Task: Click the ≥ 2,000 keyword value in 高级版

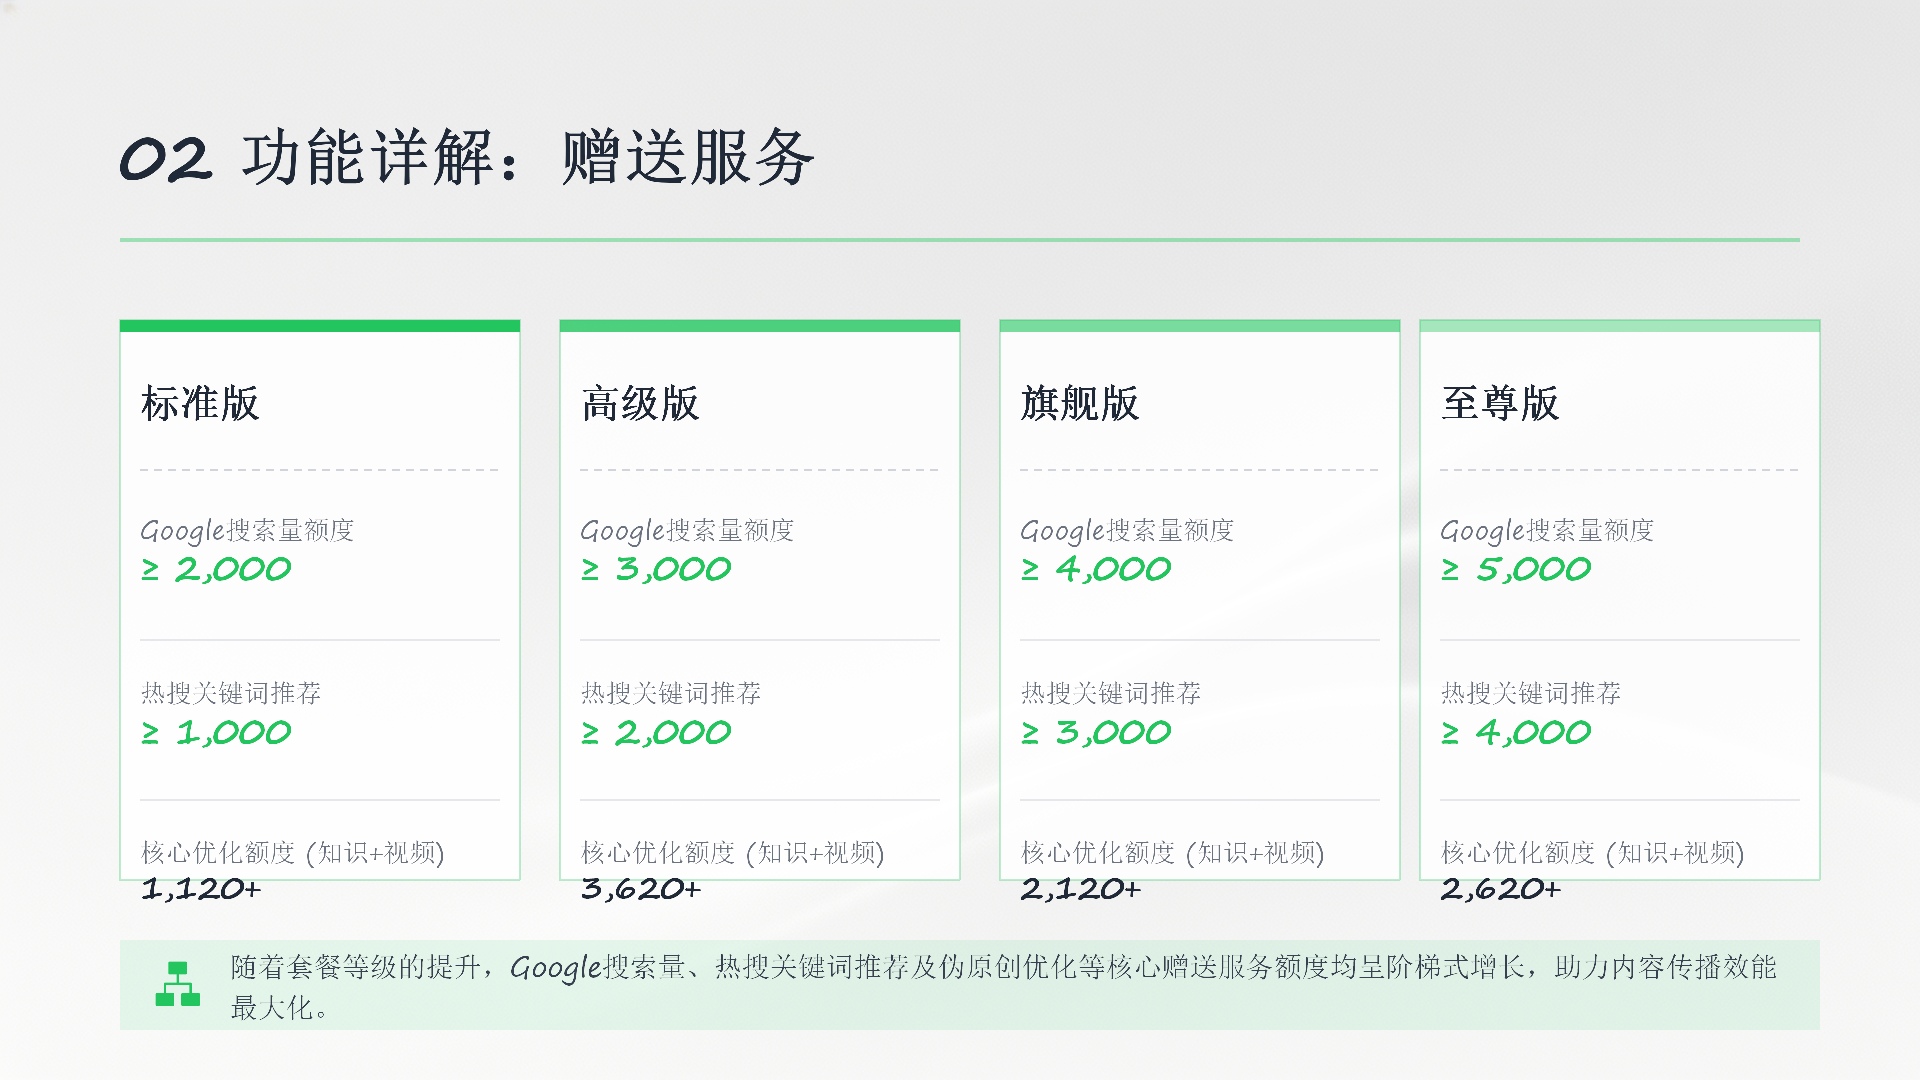Action: click(656, 733)
